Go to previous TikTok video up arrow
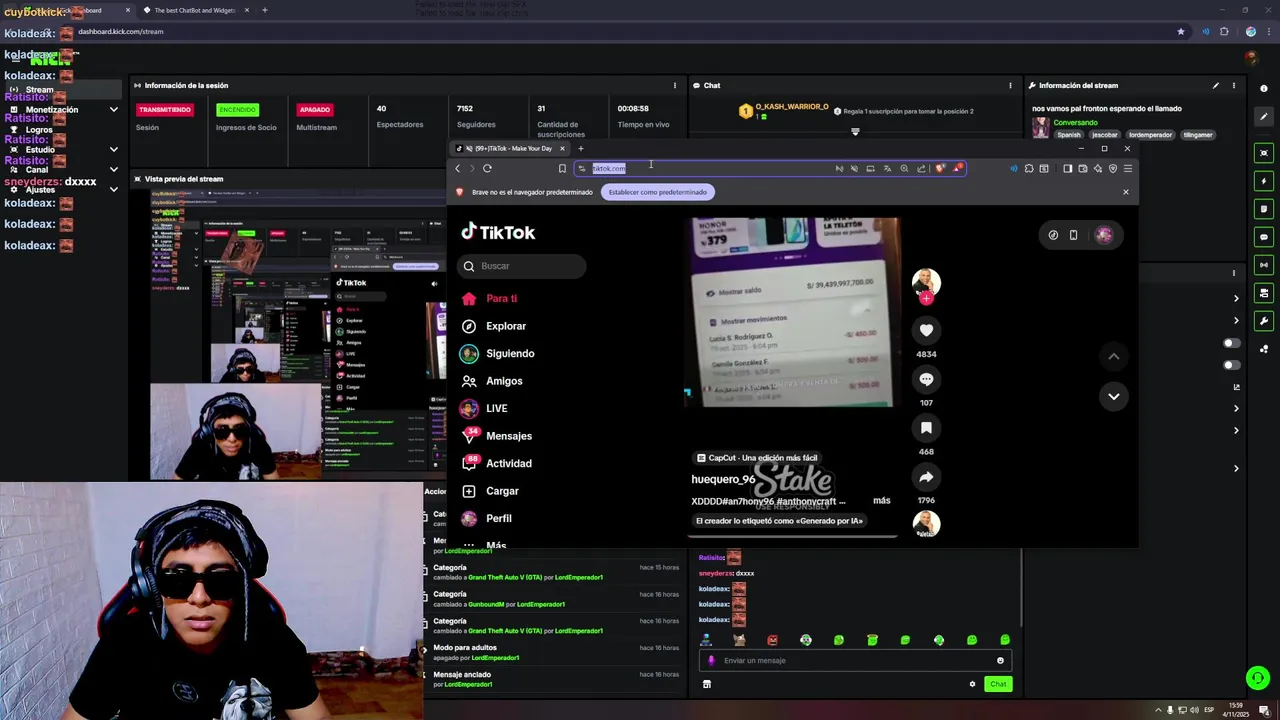 click(x=1113, y=356)
